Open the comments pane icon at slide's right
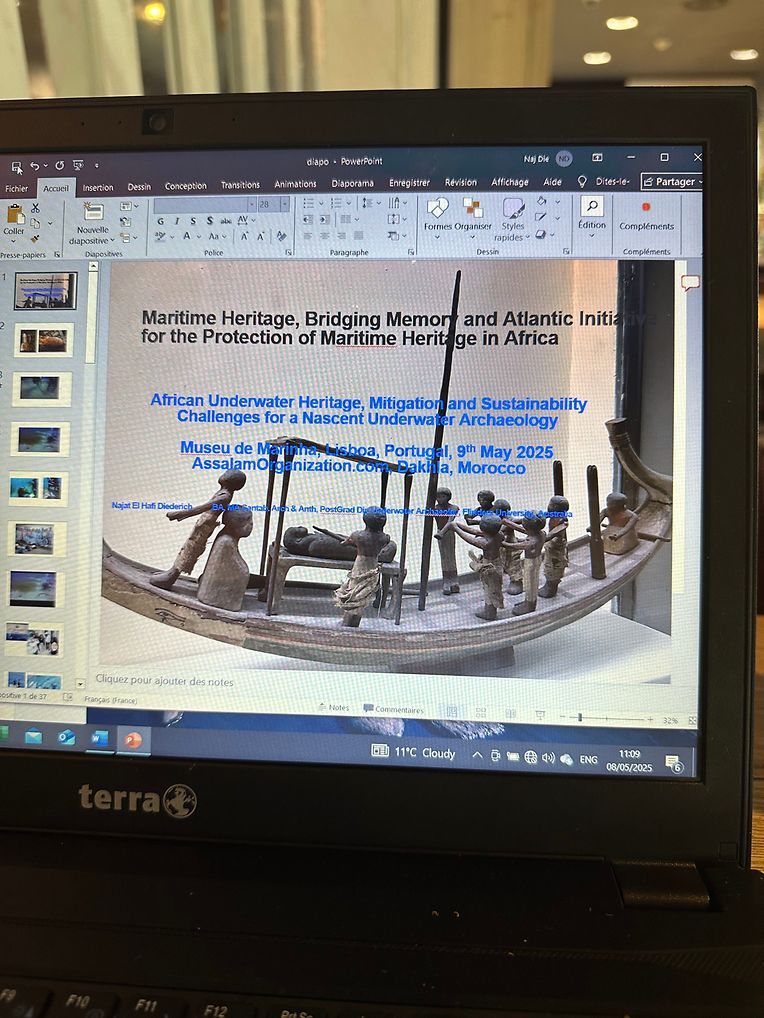This screenshot has width=764, height=1018. pos(689,283)
